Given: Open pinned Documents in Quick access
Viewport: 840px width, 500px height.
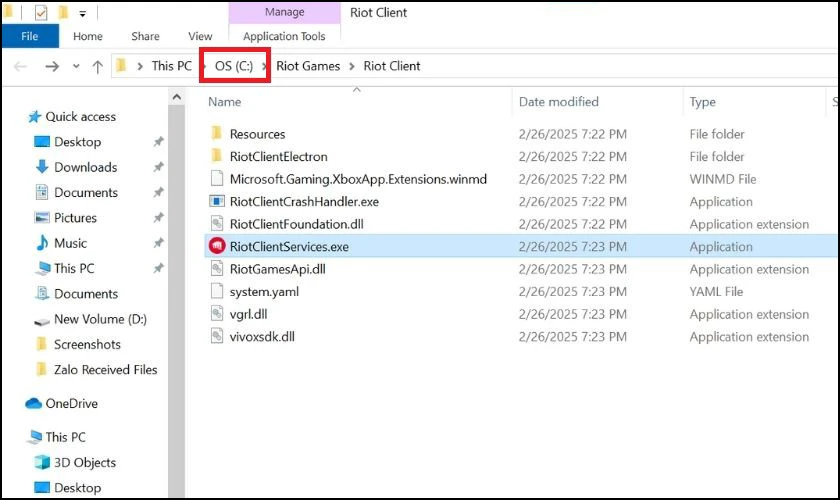Looking at the screenshot, I should 86,192.
